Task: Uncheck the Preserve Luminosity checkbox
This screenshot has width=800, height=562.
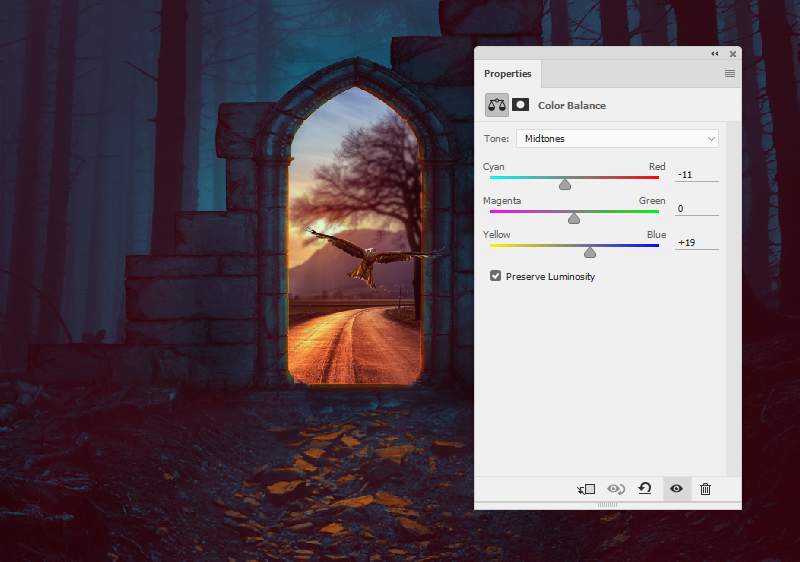Action: coord(496,276)
